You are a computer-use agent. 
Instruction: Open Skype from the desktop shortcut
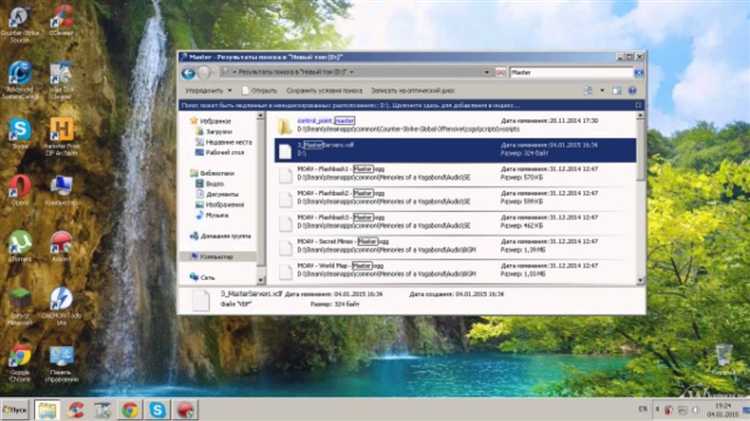click(19, 129)
